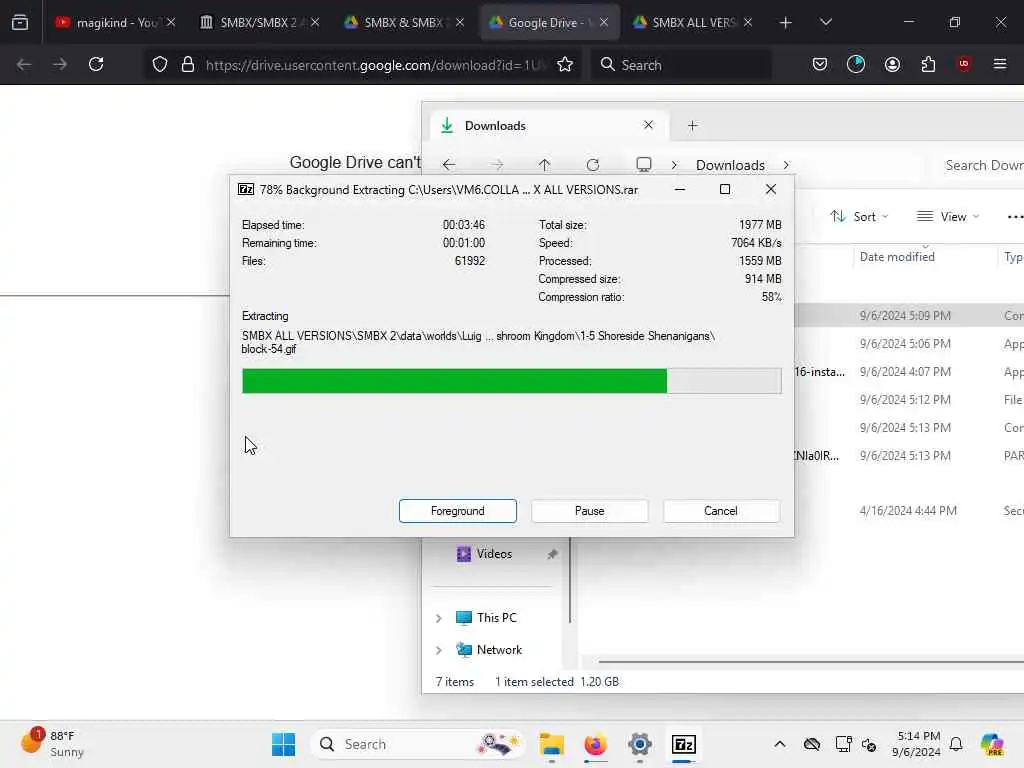Click the Search Downloads field
Viewport: 1024px width, 768px height.
coord(980,165)
